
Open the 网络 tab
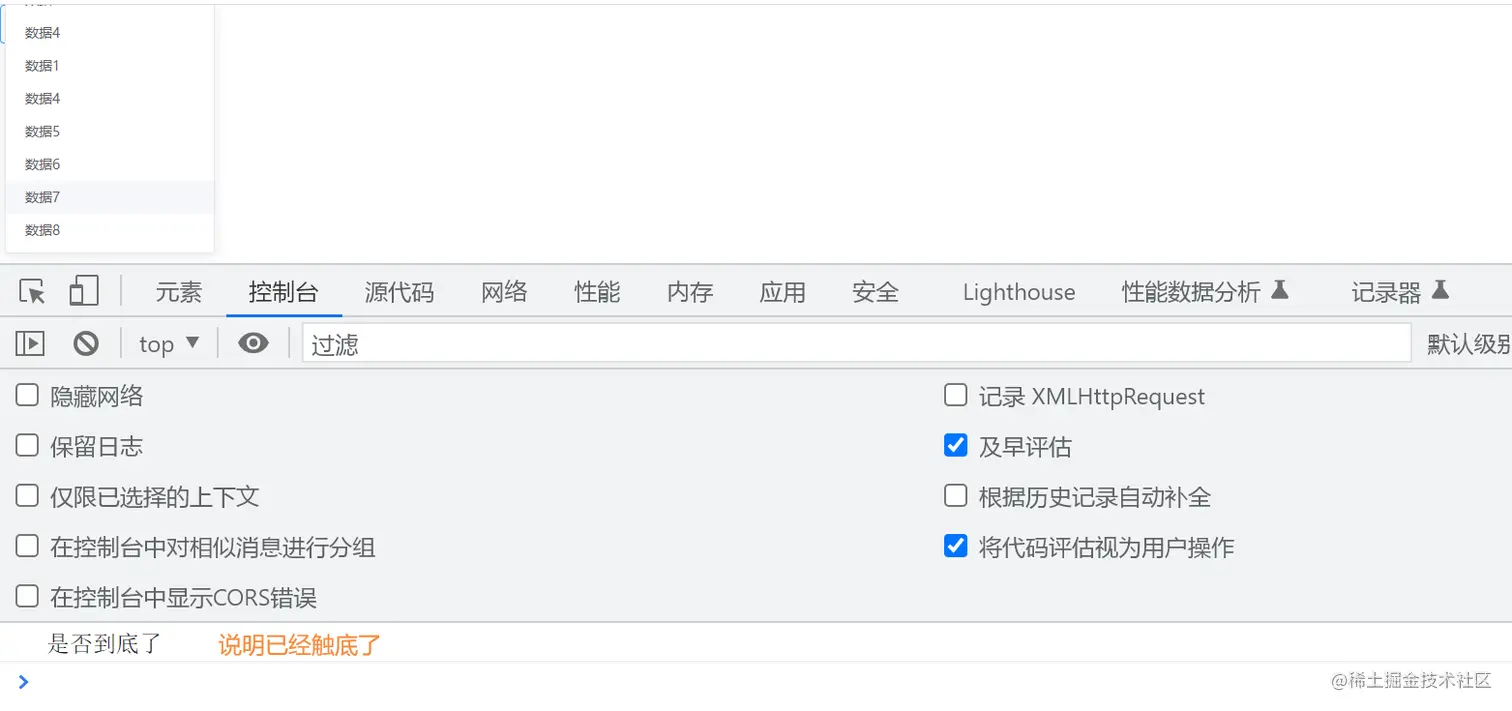pyautogui.click(x=504, y=292)
